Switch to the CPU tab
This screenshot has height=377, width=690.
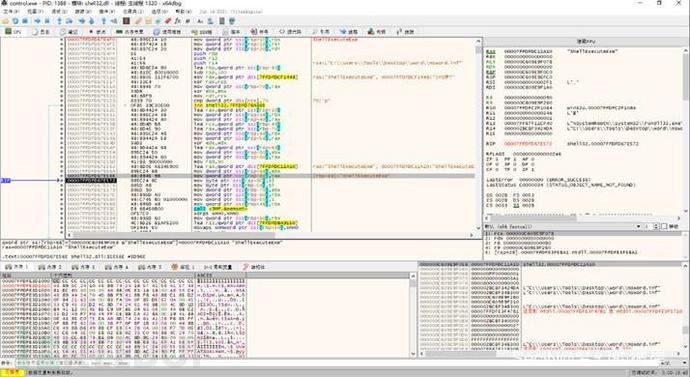tap(13, 32)
